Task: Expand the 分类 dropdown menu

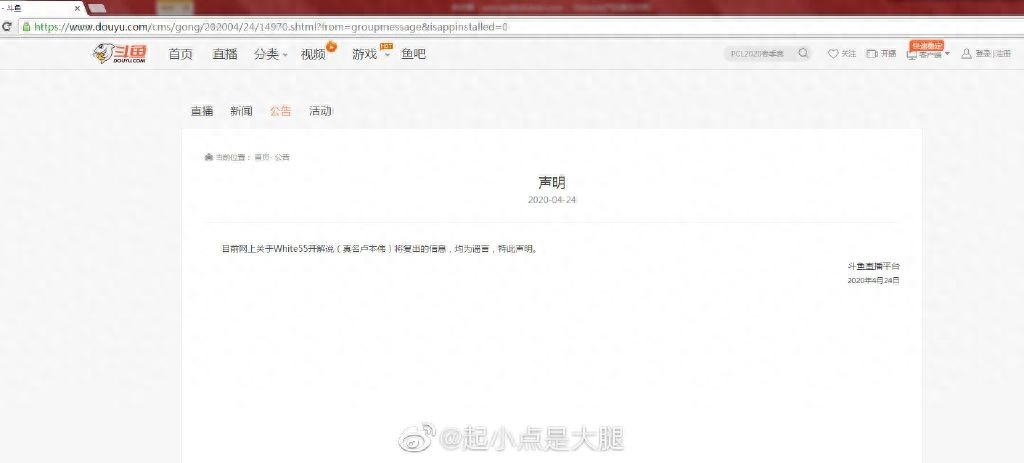Action: 285,55
